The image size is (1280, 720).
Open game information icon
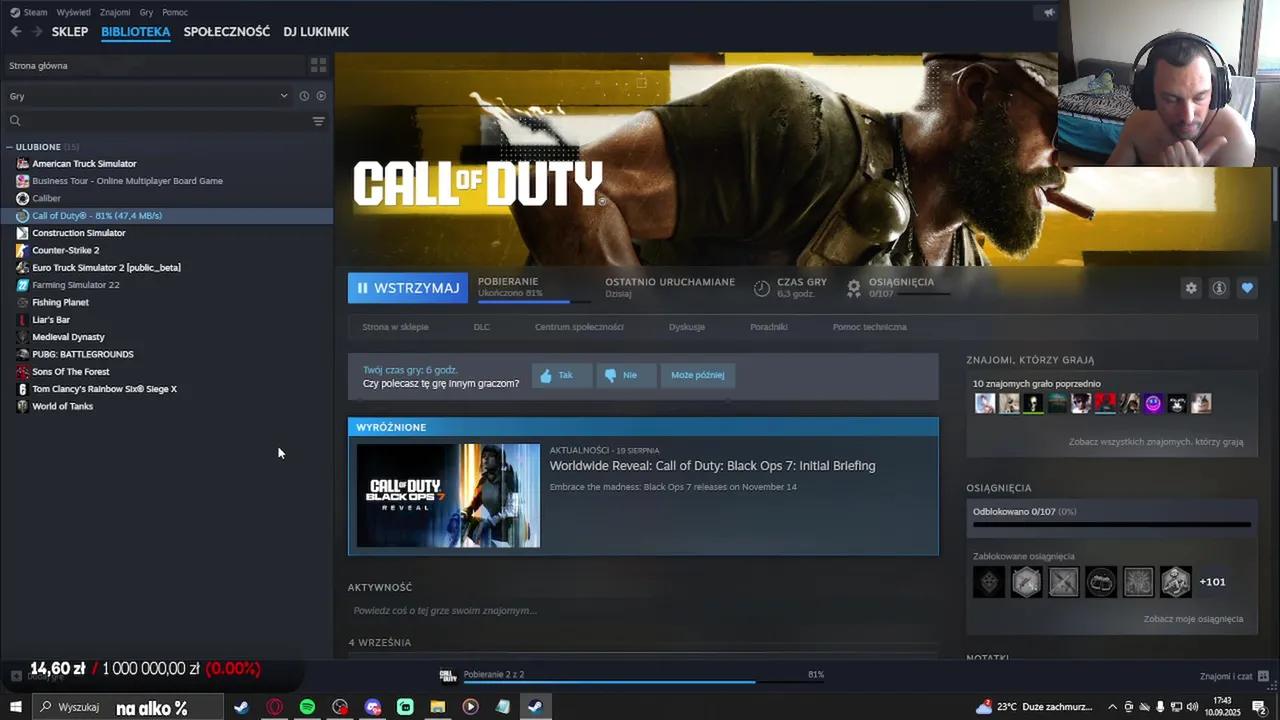(x=1219, y=288)
